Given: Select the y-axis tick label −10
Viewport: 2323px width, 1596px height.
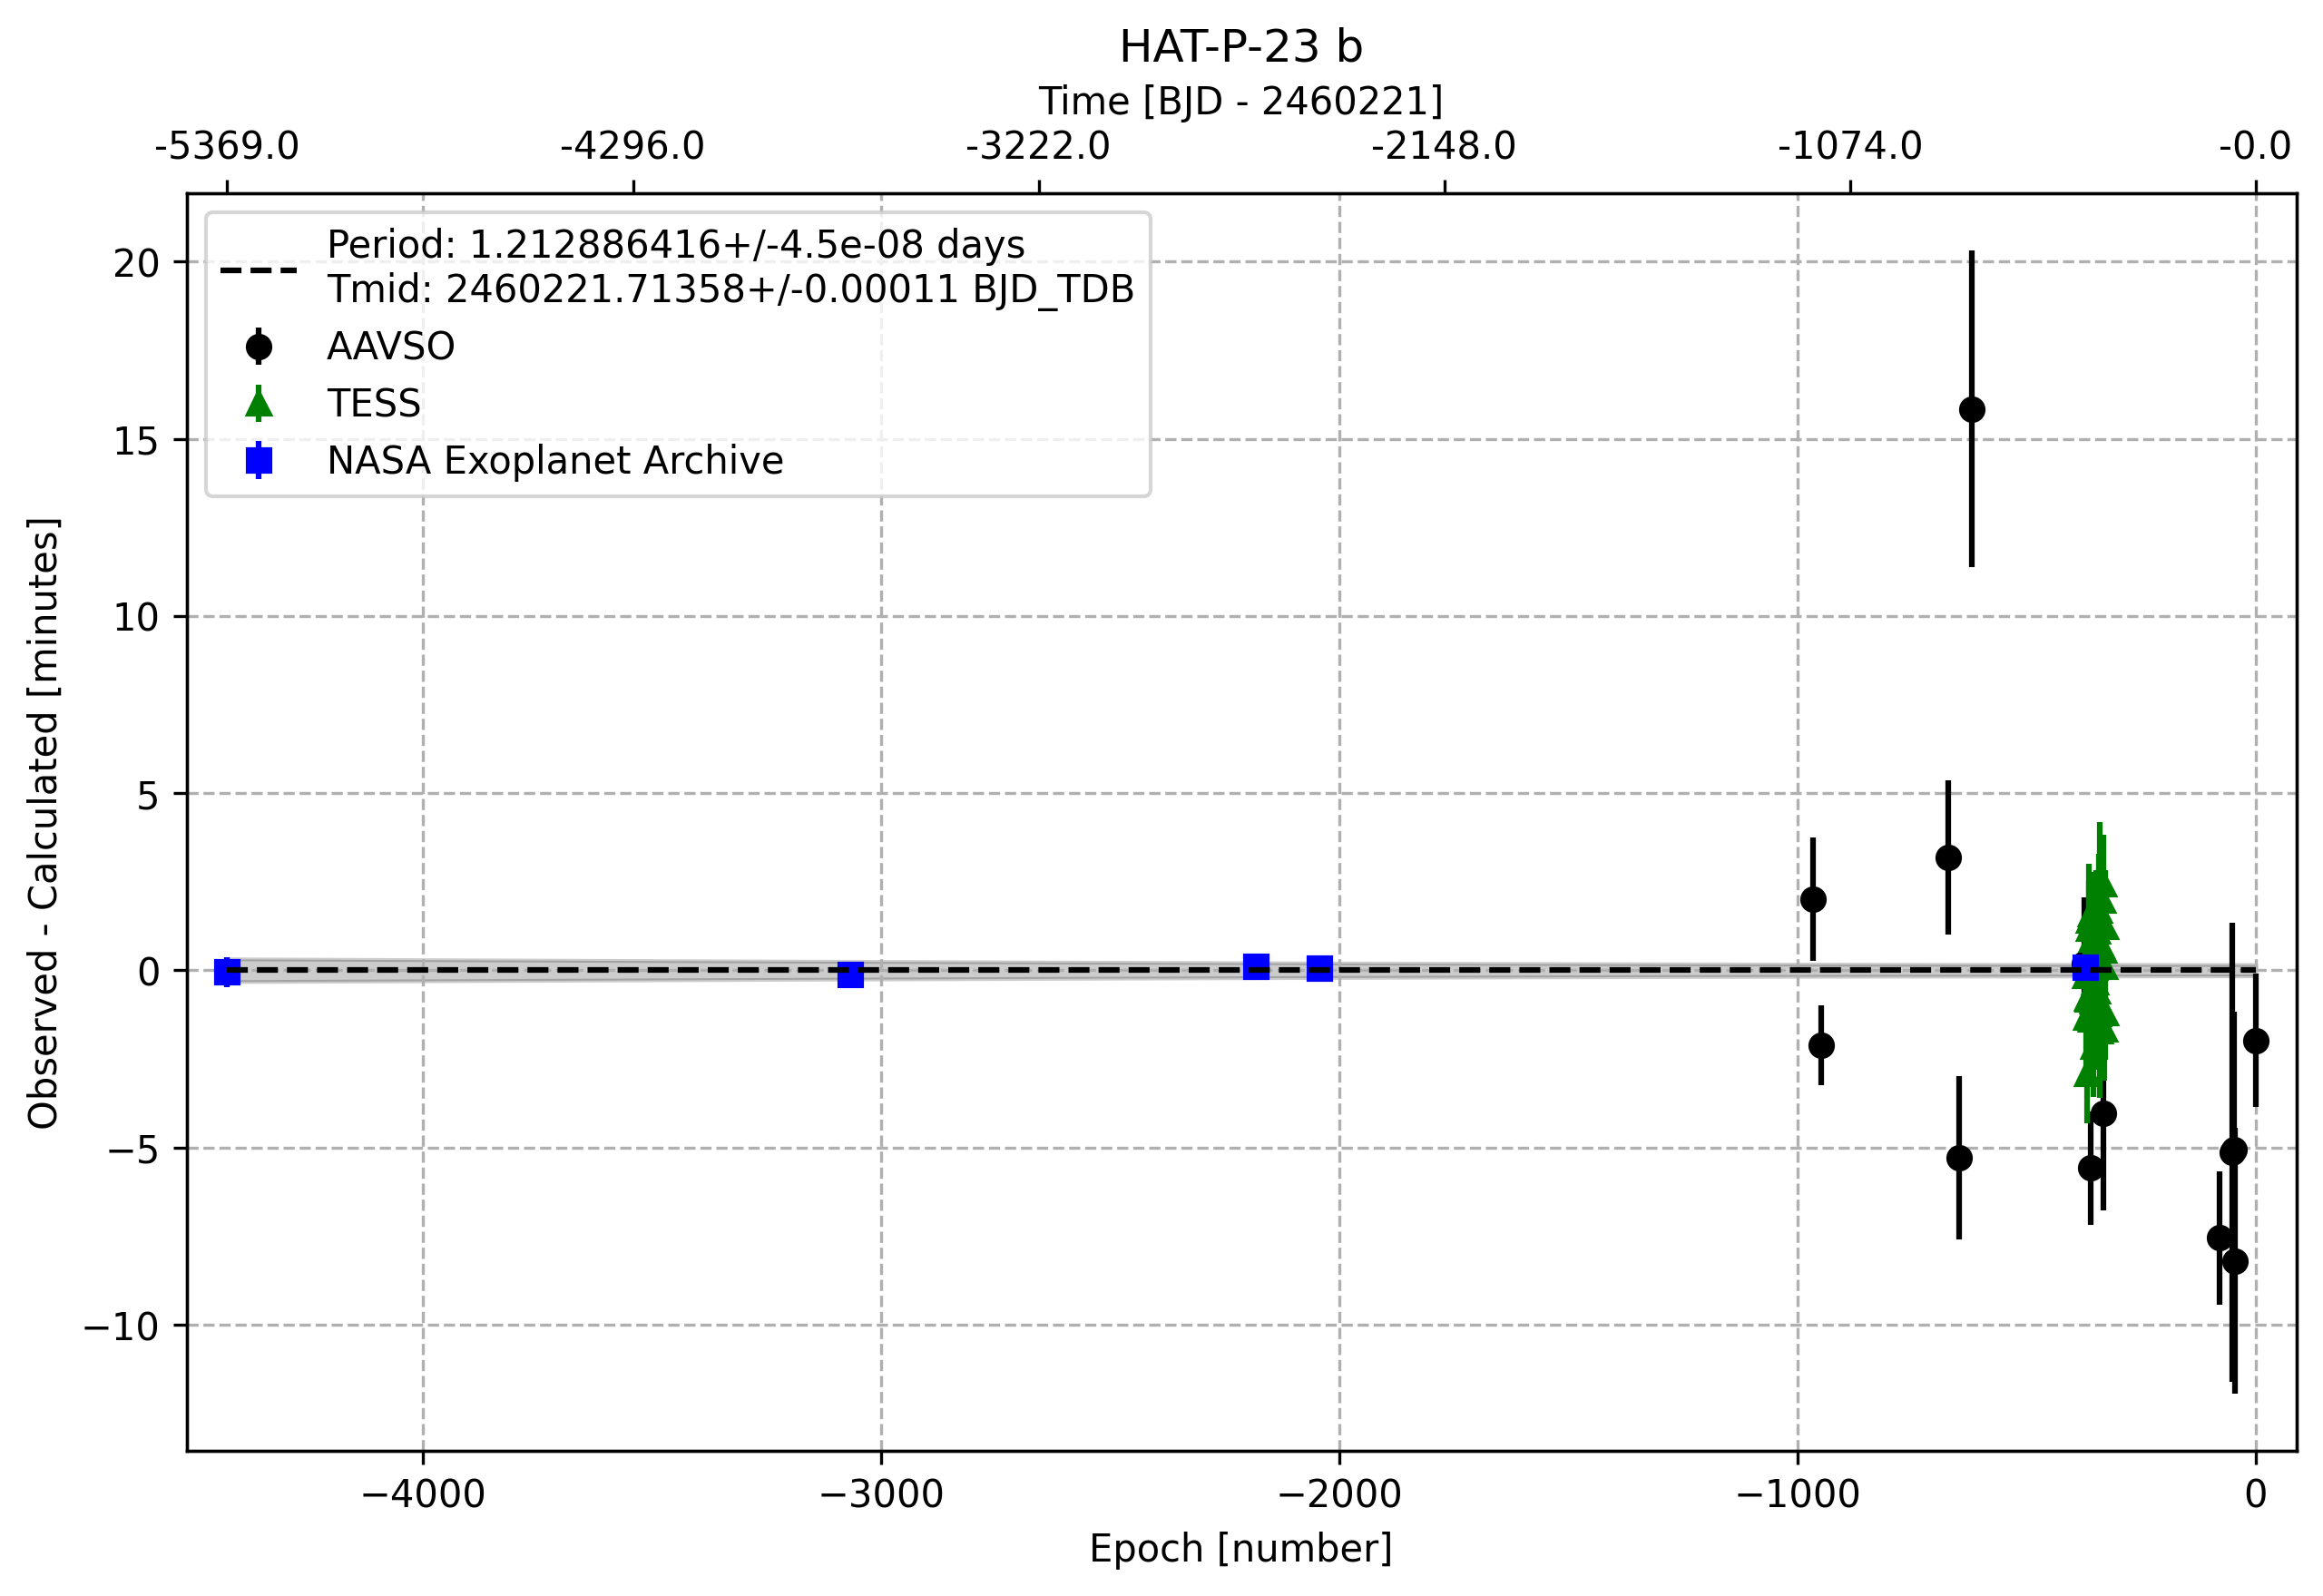Looking at the screenshot, I should 122,1327.
